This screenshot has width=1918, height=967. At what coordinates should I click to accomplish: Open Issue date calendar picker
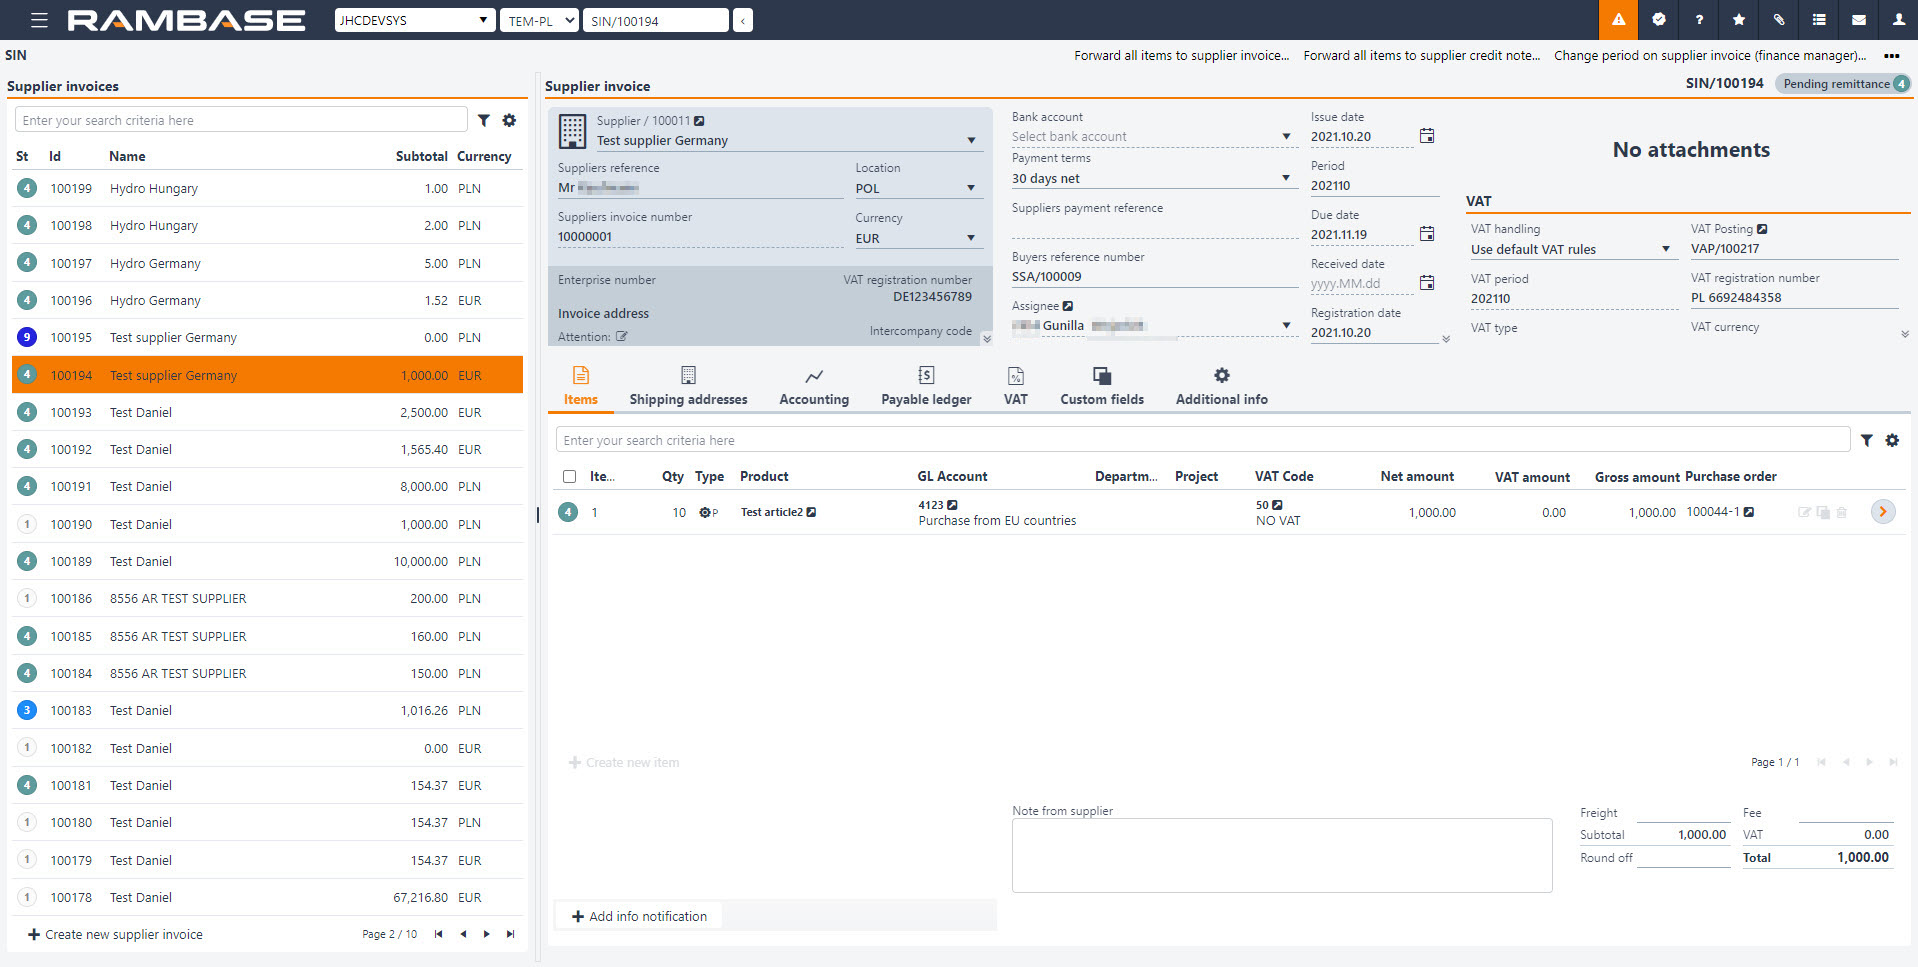tap(1427, 136)
